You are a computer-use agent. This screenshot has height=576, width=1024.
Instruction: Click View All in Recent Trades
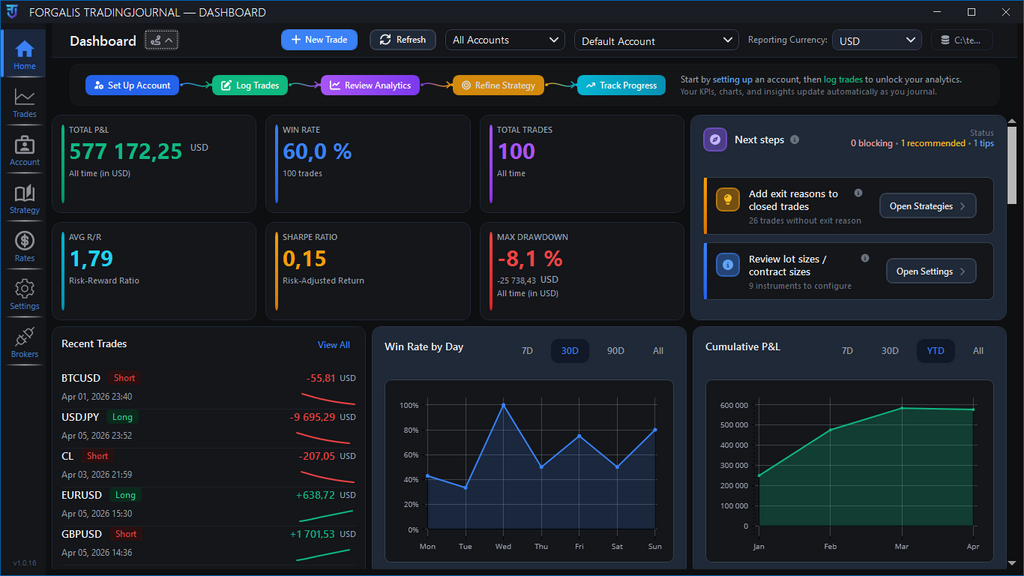coord(333,345)
